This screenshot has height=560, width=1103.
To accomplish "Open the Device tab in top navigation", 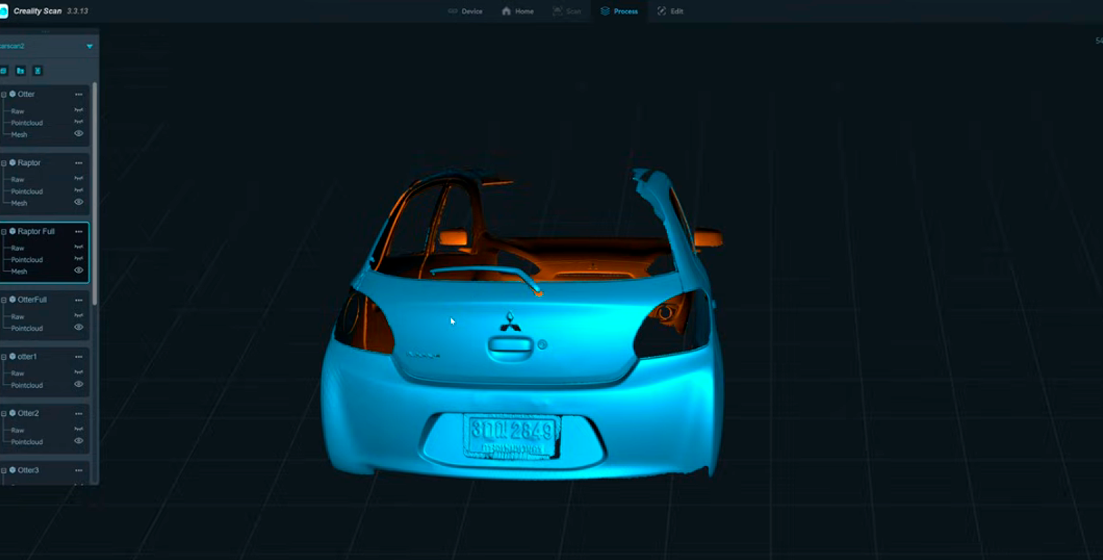I will pos(465,11).
